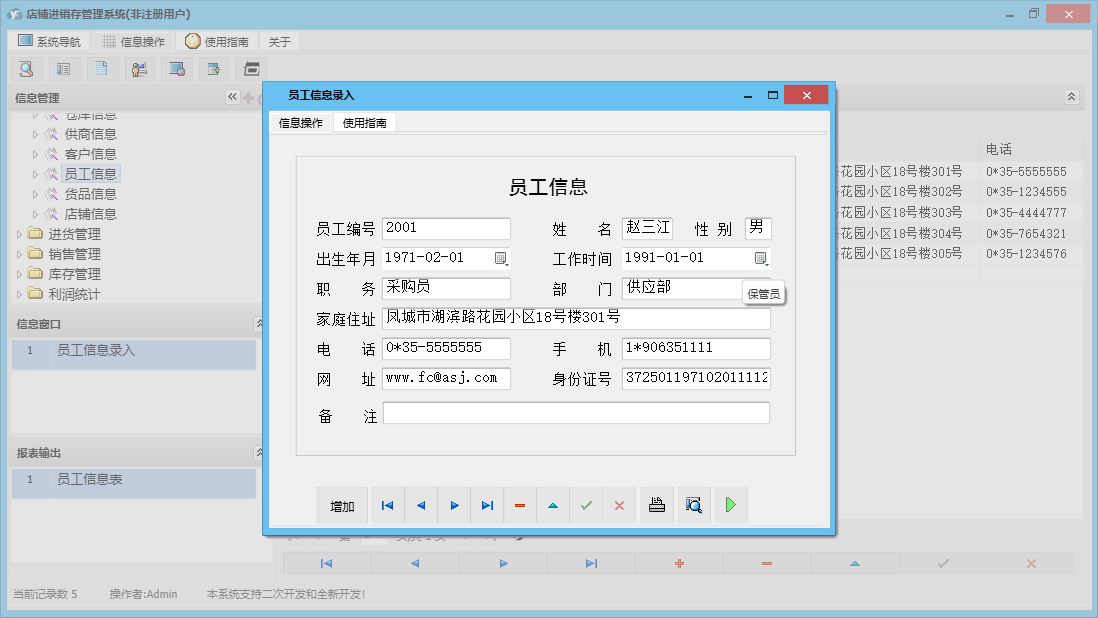Jump to last record with the arrow control

(487, 505)
